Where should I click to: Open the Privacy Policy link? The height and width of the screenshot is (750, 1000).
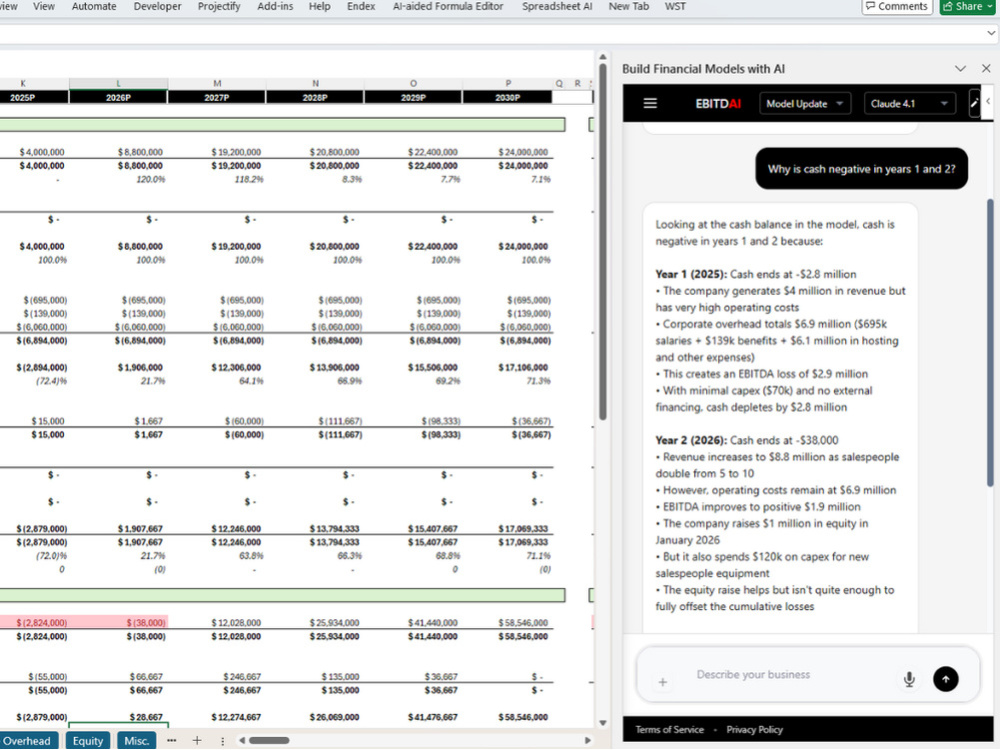(754, 730)
